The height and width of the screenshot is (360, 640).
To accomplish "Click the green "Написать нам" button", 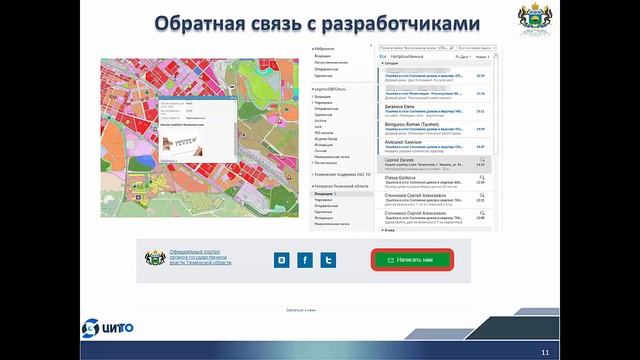I will 412,260.
